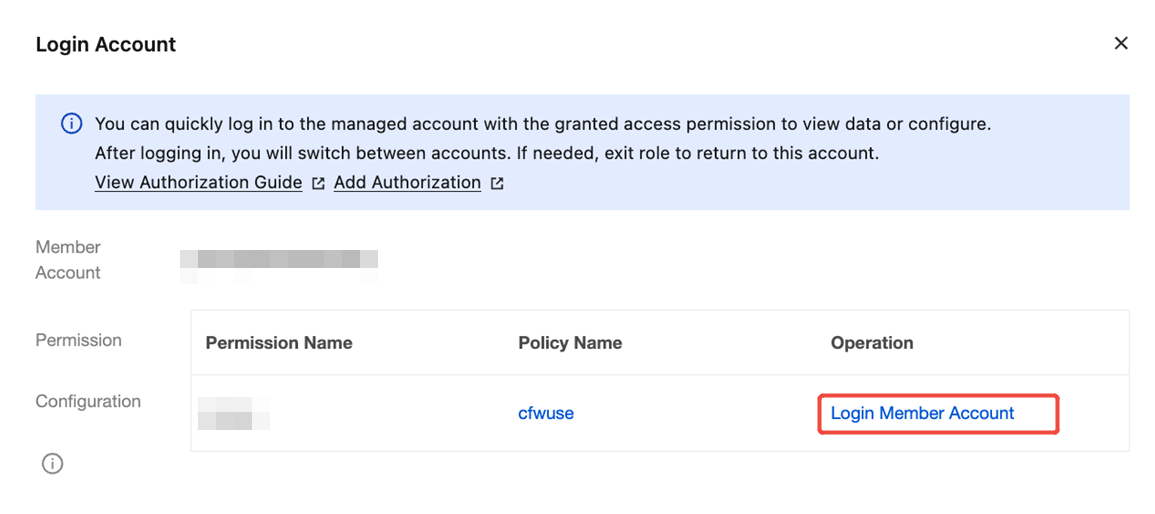Viewport: 1155px width, 514px height.
Task: Open the View Authorization Guide link
Action: 198,183
